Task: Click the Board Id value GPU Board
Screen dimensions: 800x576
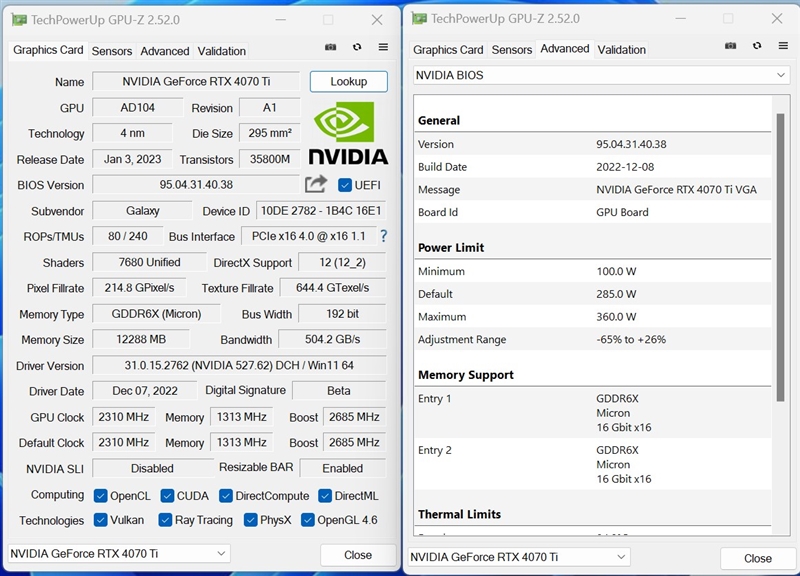Action: pos(622,212)
